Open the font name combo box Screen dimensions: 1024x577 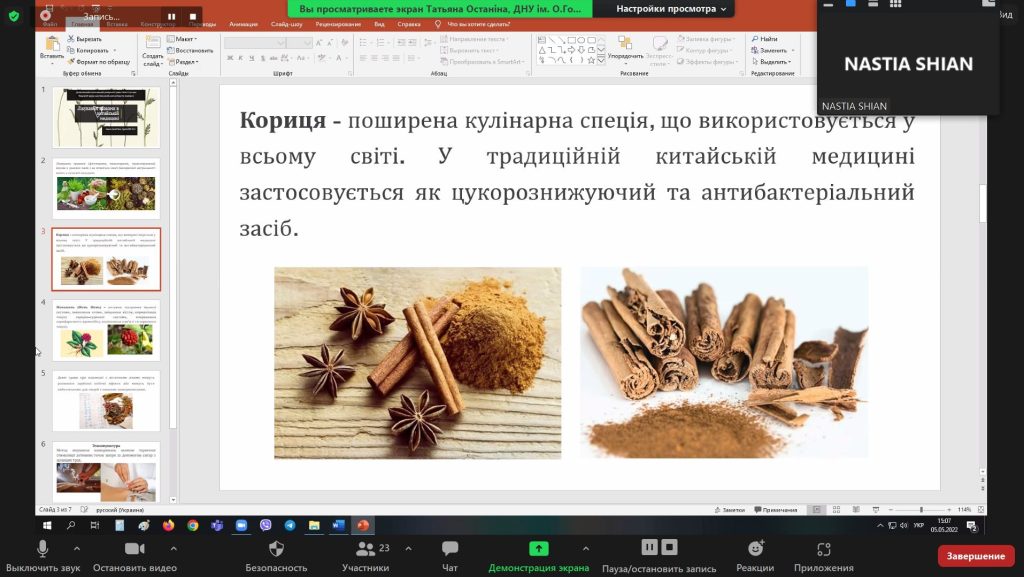[x=255, y=43]
